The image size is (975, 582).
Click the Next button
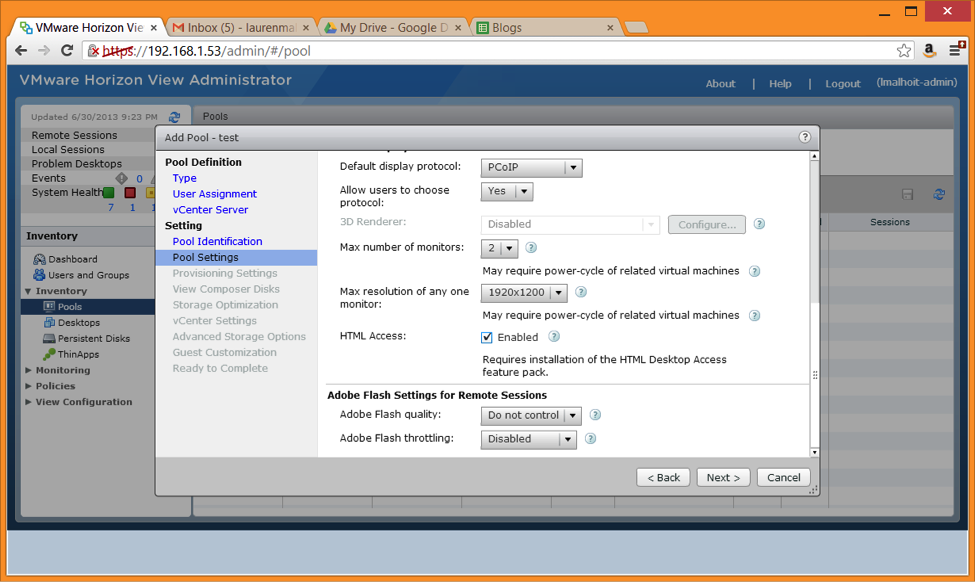click(723, 478)
